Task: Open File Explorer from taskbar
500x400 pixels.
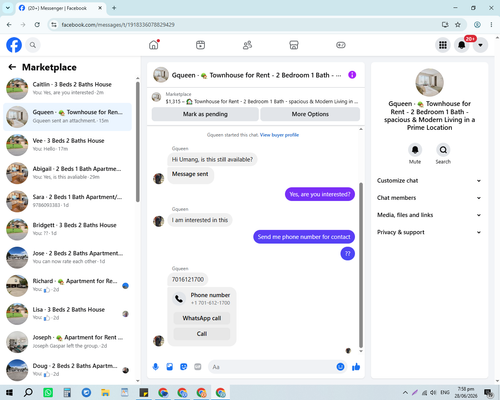Action: [x=105, y=393]
